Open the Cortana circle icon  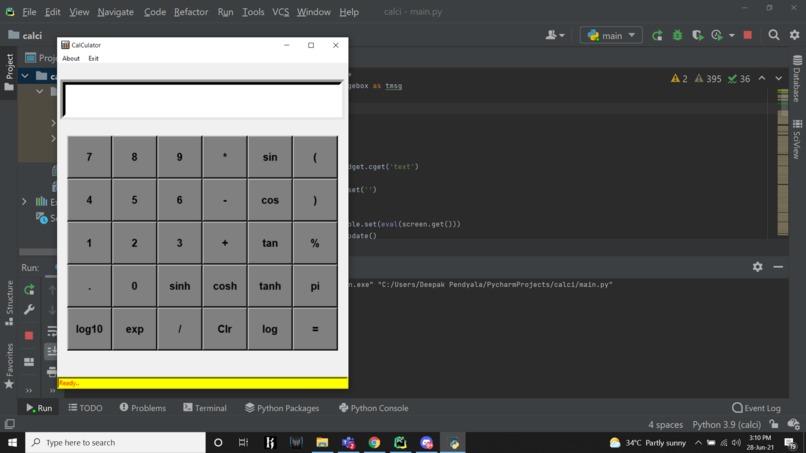(x=218, y=443)
